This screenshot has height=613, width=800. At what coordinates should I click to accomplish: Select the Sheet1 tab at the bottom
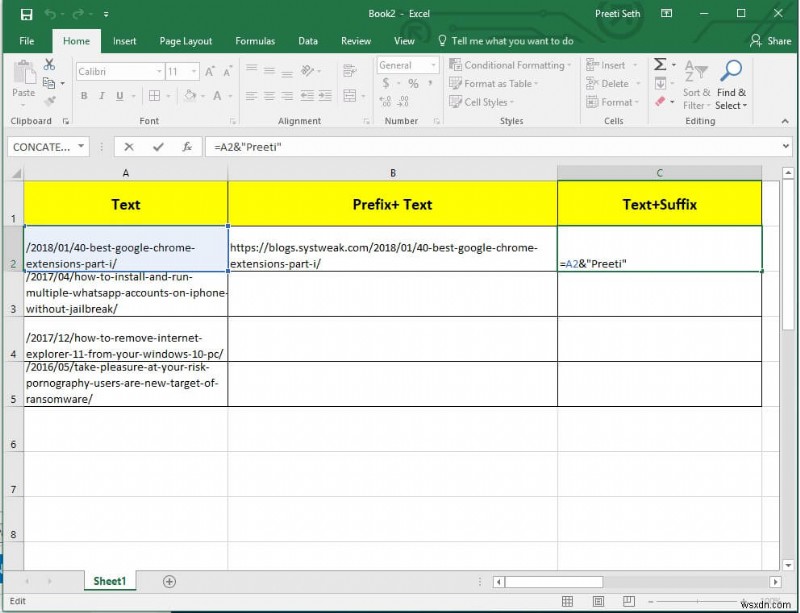click(109, 581)
